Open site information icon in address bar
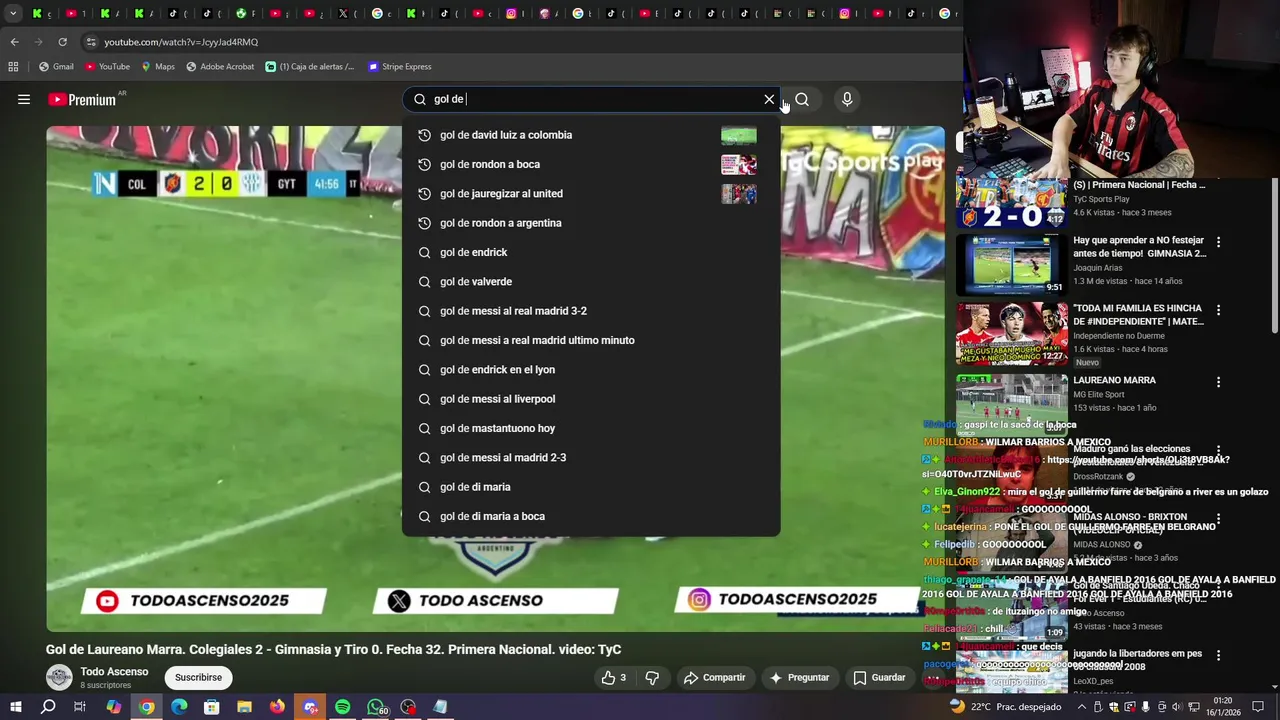This screenshot has width=1280, height=720. [91, 42]
